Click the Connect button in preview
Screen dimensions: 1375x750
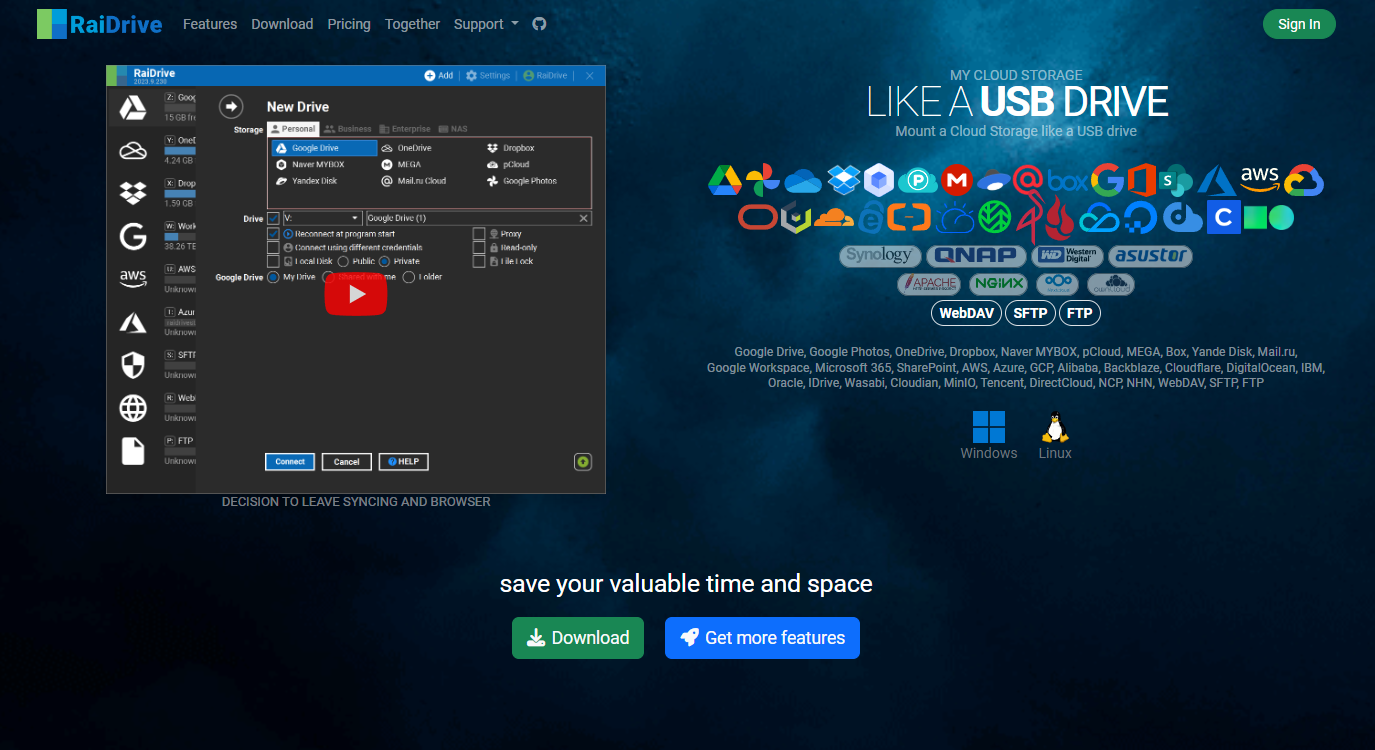[x=290, y=461]
